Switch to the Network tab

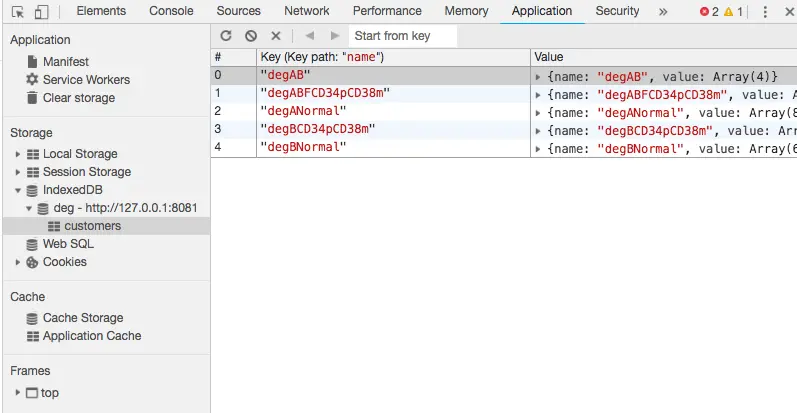point(306,11)
